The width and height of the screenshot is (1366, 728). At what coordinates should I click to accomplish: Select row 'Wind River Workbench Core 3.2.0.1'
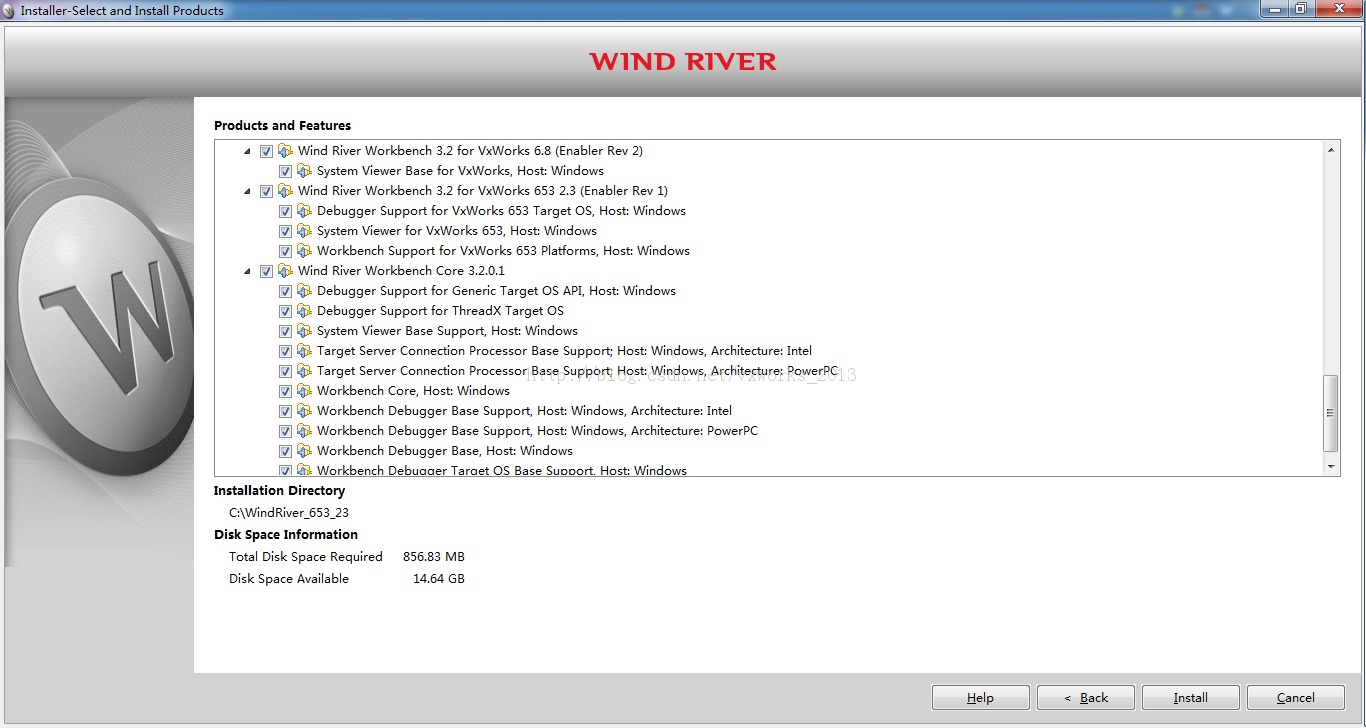coord(401,271)
